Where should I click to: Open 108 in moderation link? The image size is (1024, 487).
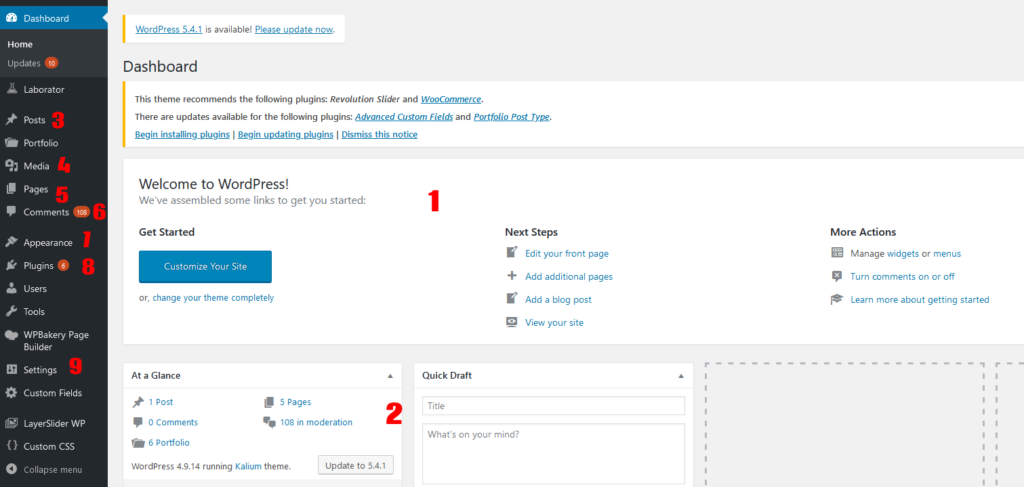[316, 422]
